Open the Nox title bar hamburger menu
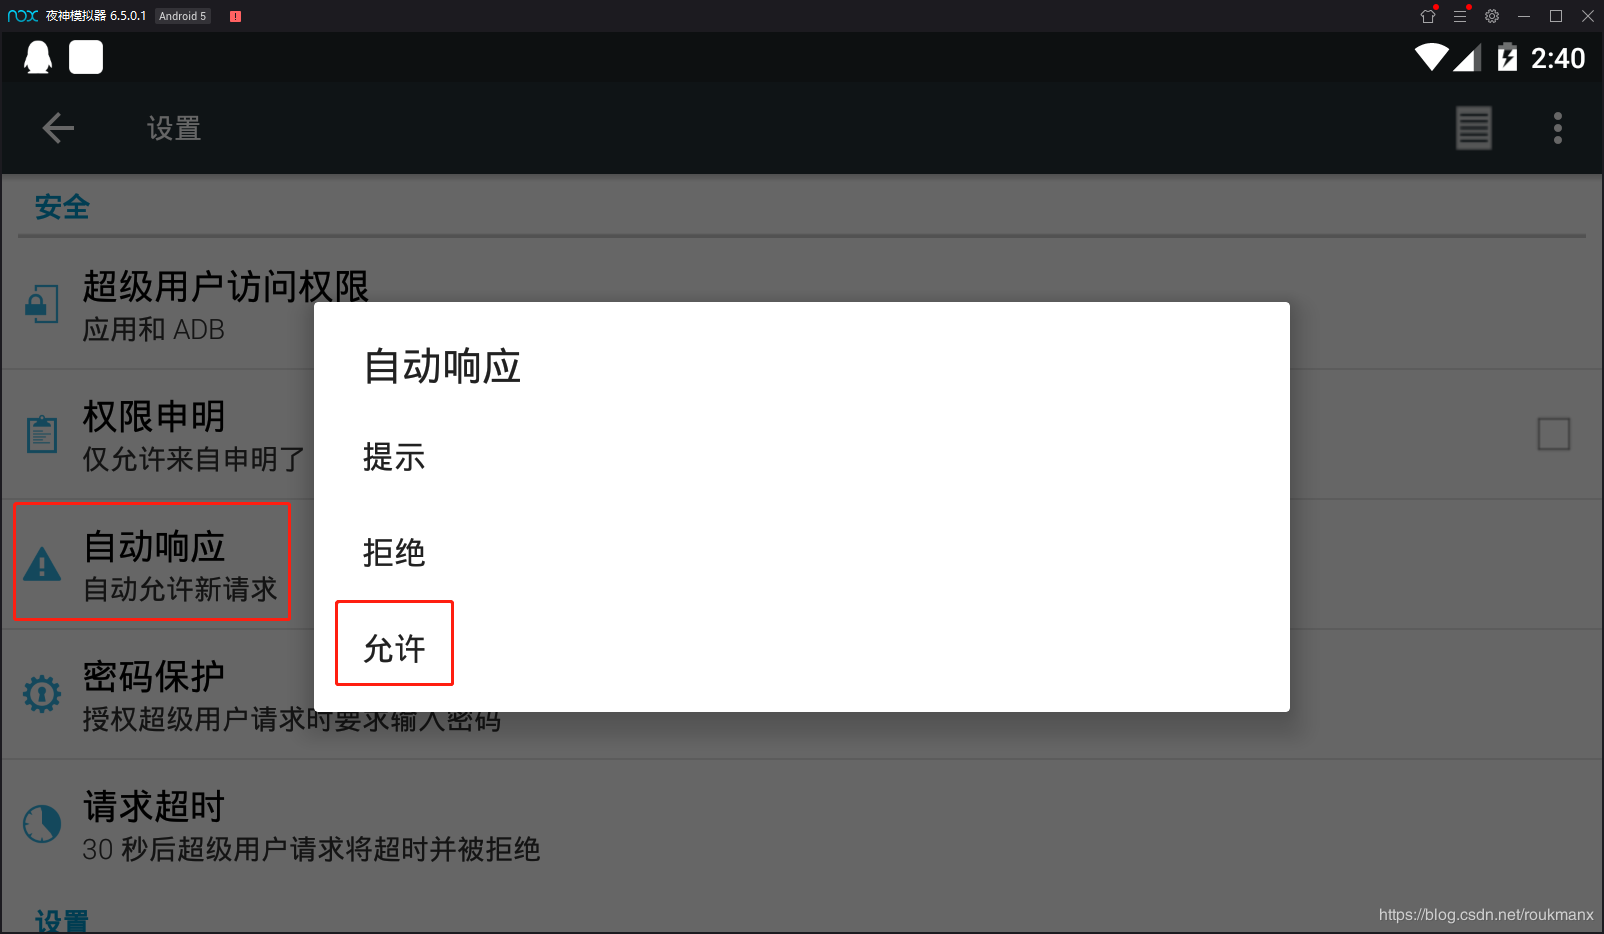1604x934 pixels. click(x=1460, y=16)
